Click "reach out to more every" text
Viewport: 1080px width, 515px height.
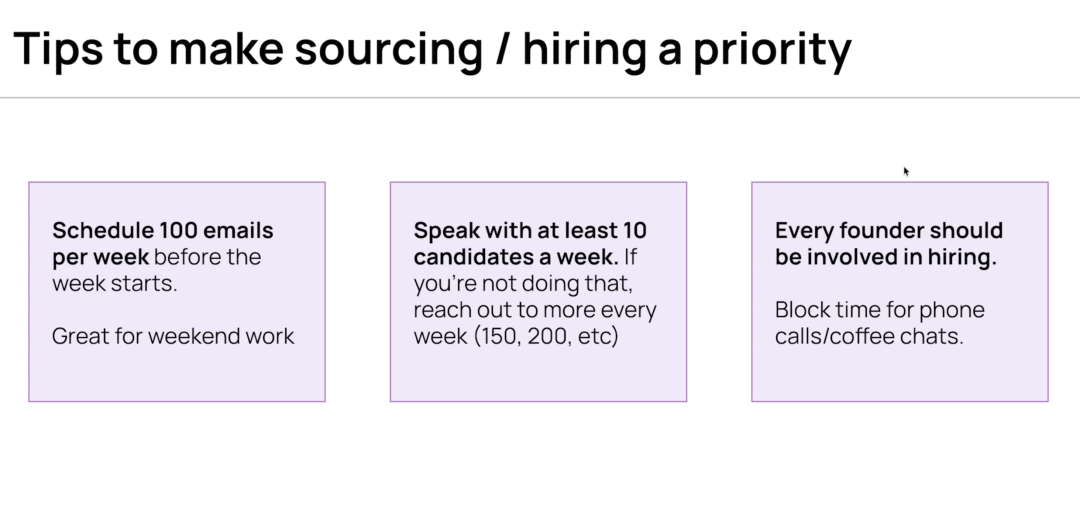click(535, 310)
